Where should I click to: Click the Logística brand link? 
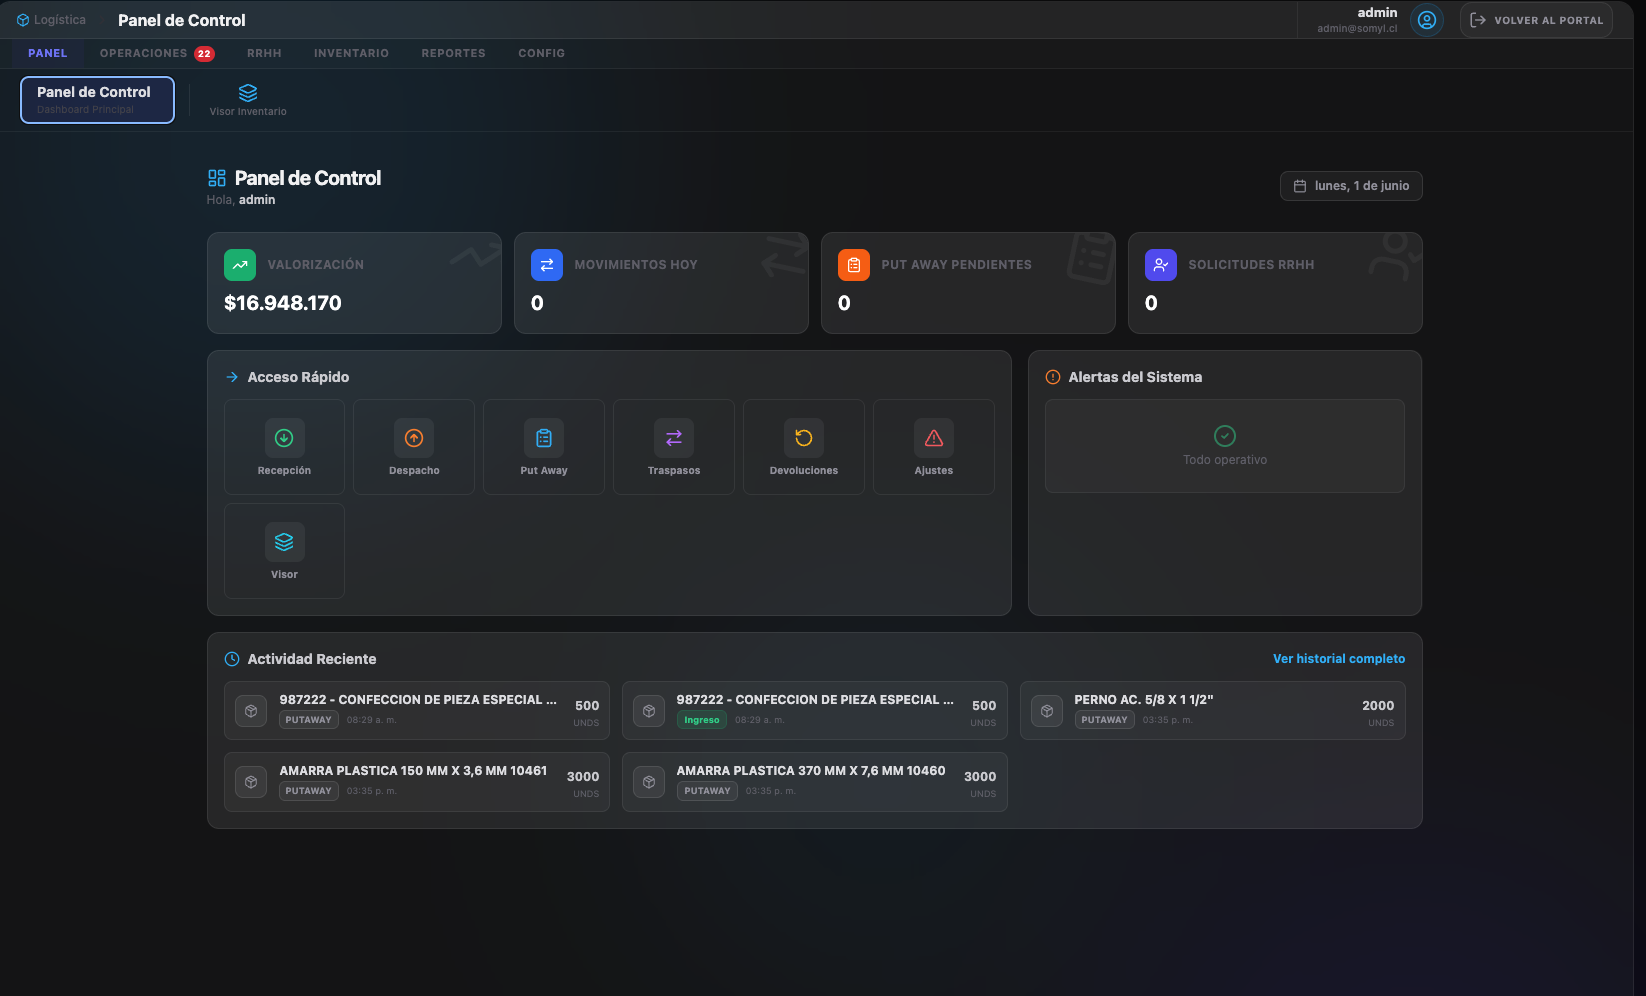(x=51, y=20)
